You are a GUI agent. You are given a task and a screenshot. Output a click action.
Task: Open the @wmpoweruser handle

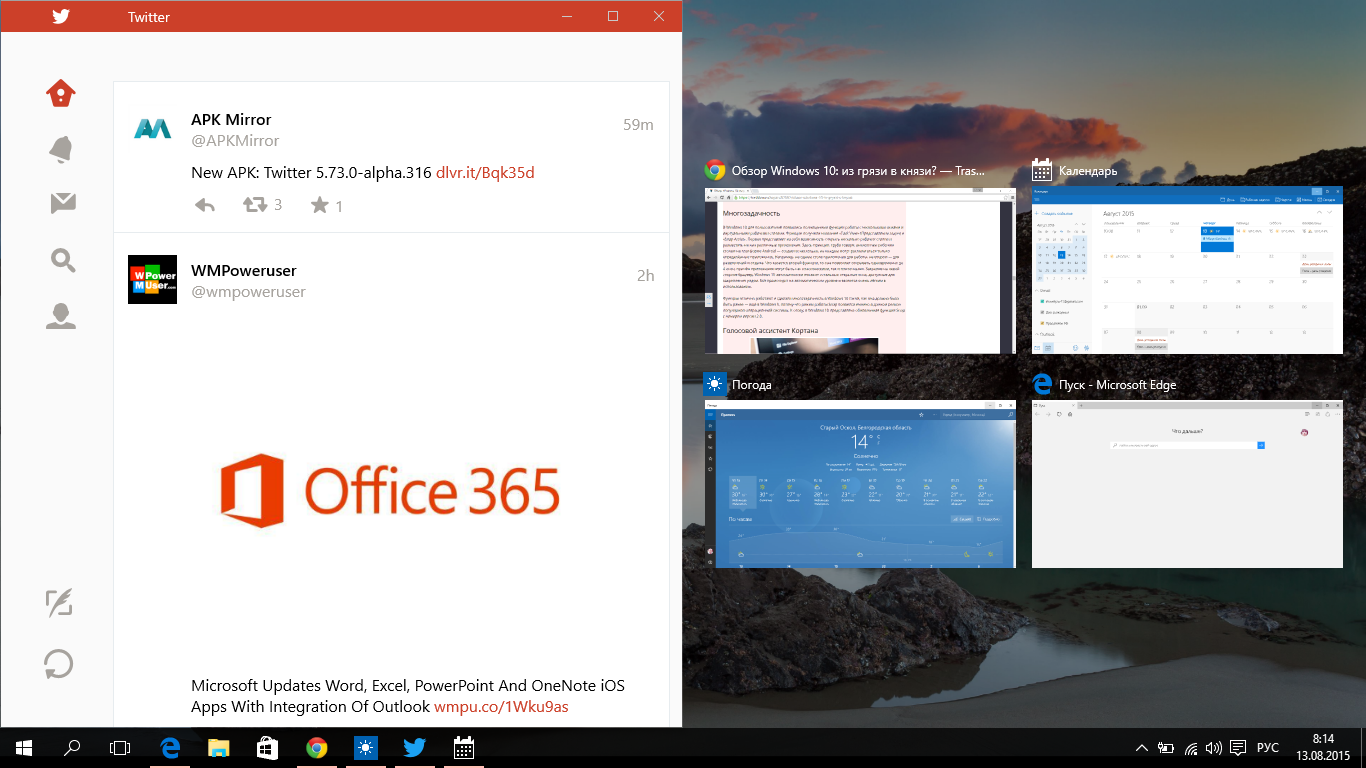tap(248, 292)
